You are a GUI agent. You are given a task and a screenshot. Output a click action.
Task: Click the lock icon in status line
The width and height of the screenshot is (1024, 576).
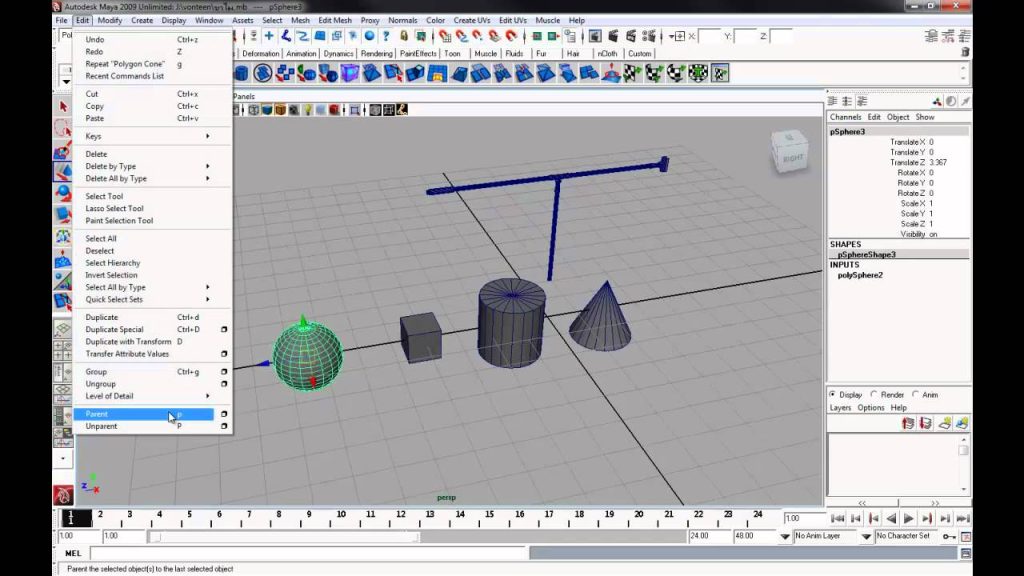tap(404, 36)
